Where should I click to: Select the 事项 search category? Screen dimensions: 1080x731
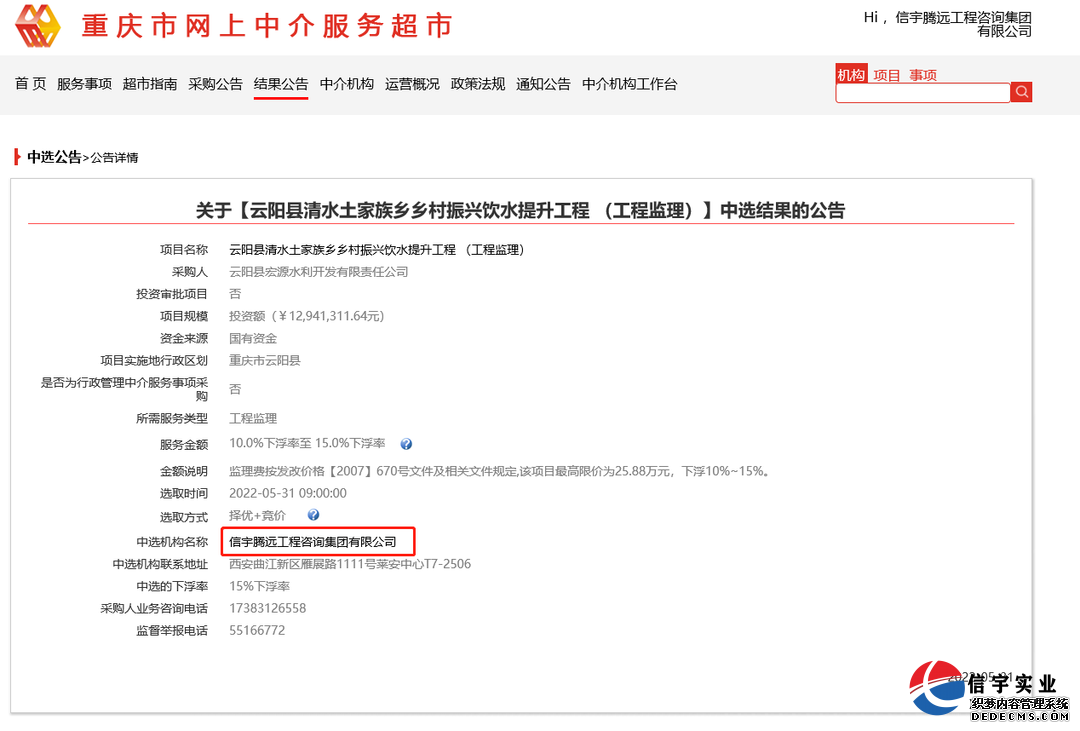924,74
